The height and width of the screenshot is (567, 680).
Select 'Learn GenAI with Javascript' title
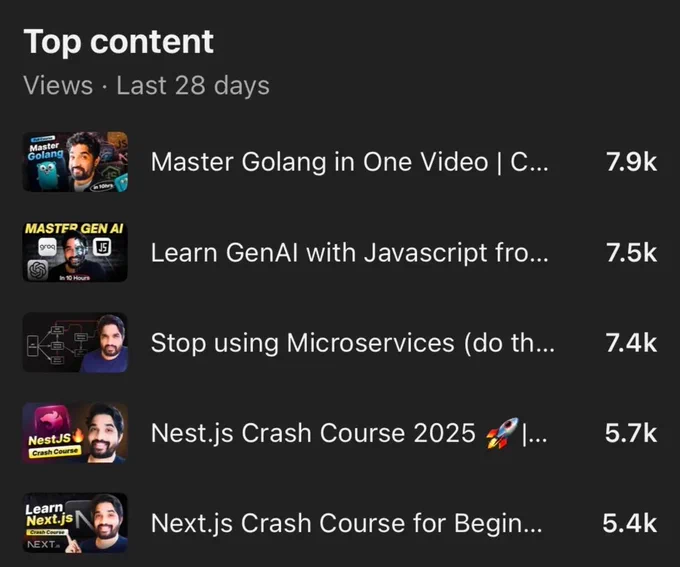(x=350, y=252)
